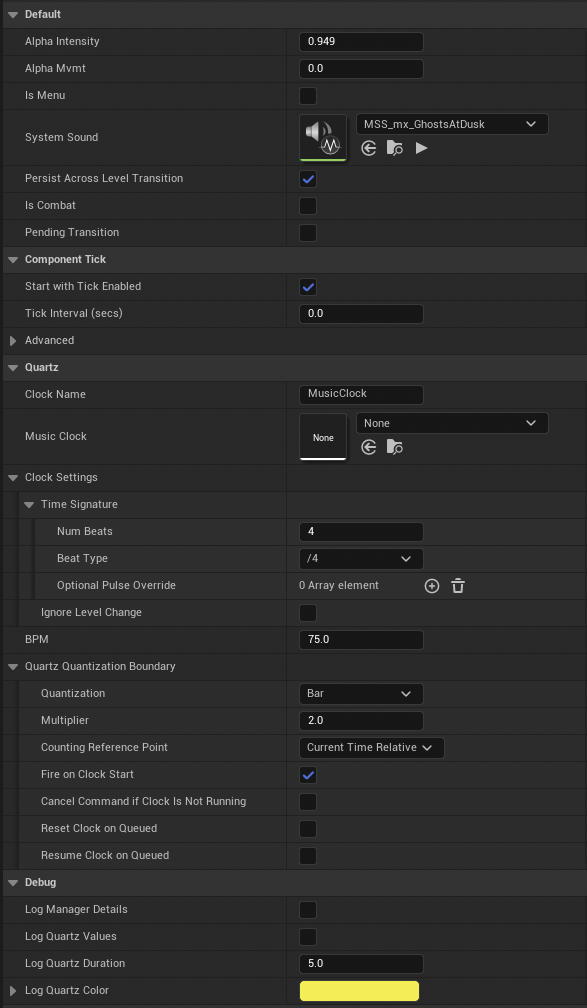The height and width of the screenshot is (1008, 587).
Task: Click the BPM value field
Action: 361,640
